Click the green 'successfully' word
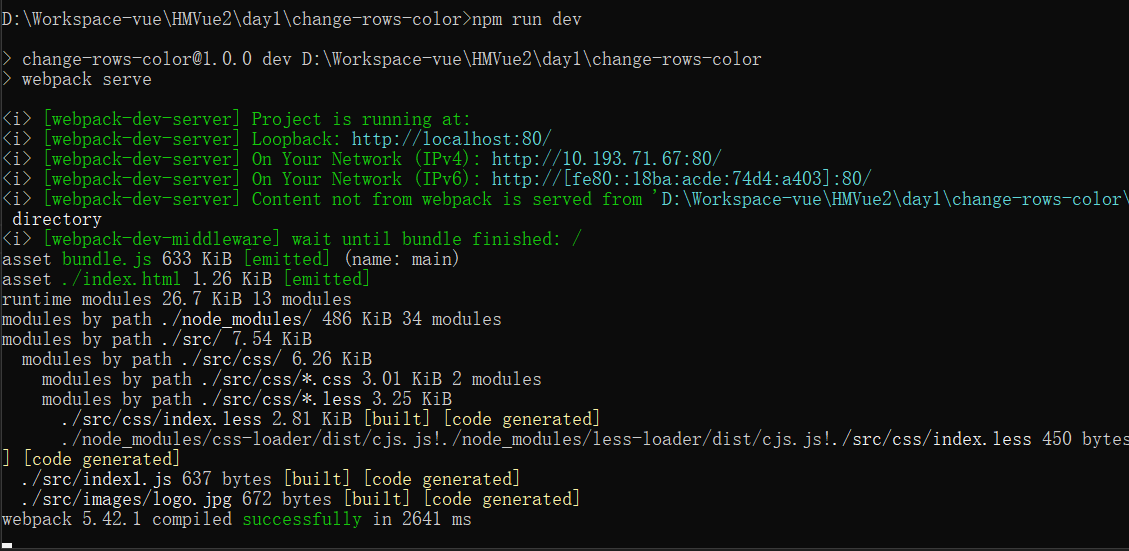The image size is (1129, 551). (x=302, y=519)
